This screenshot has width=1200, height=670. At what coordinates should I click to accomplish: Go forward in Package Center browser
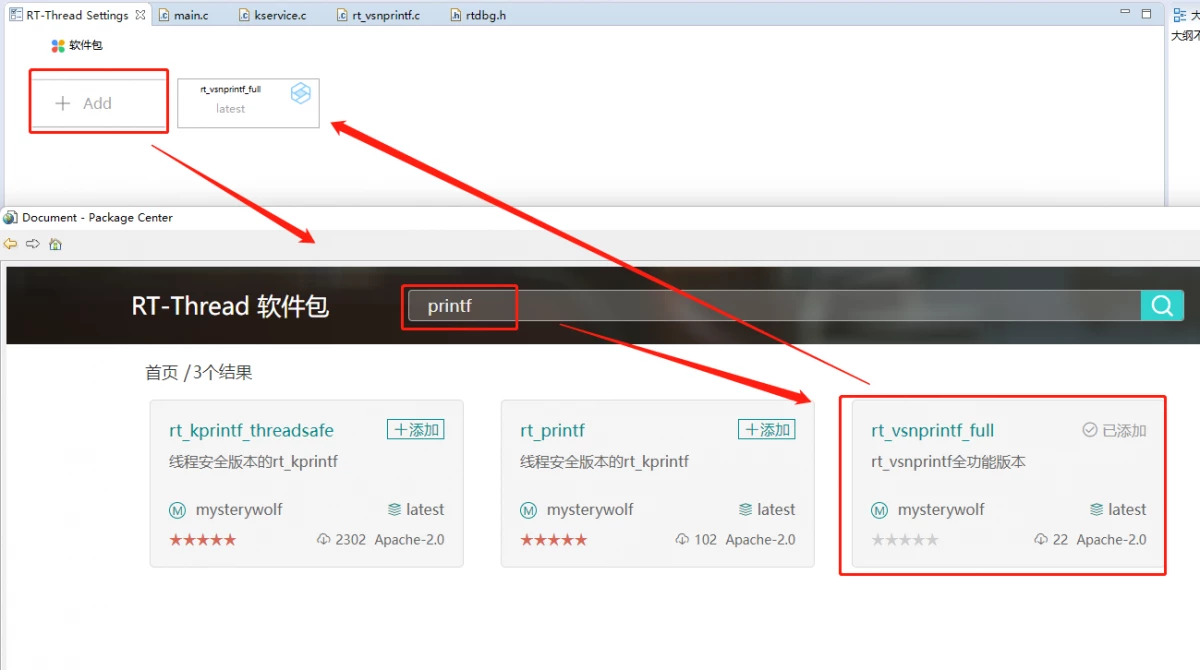tap(33, 244)
